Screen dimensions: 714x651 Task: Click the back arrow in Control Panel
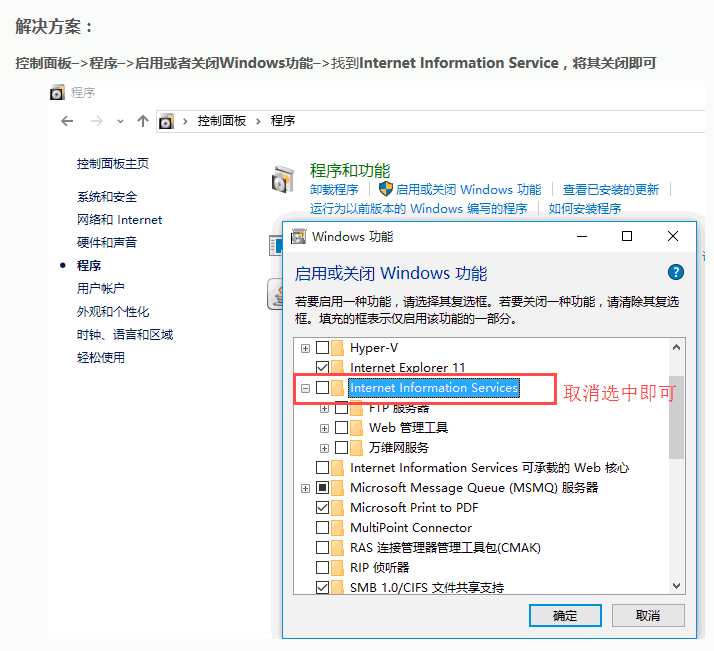pyautogui.click(x=67, y=121)
